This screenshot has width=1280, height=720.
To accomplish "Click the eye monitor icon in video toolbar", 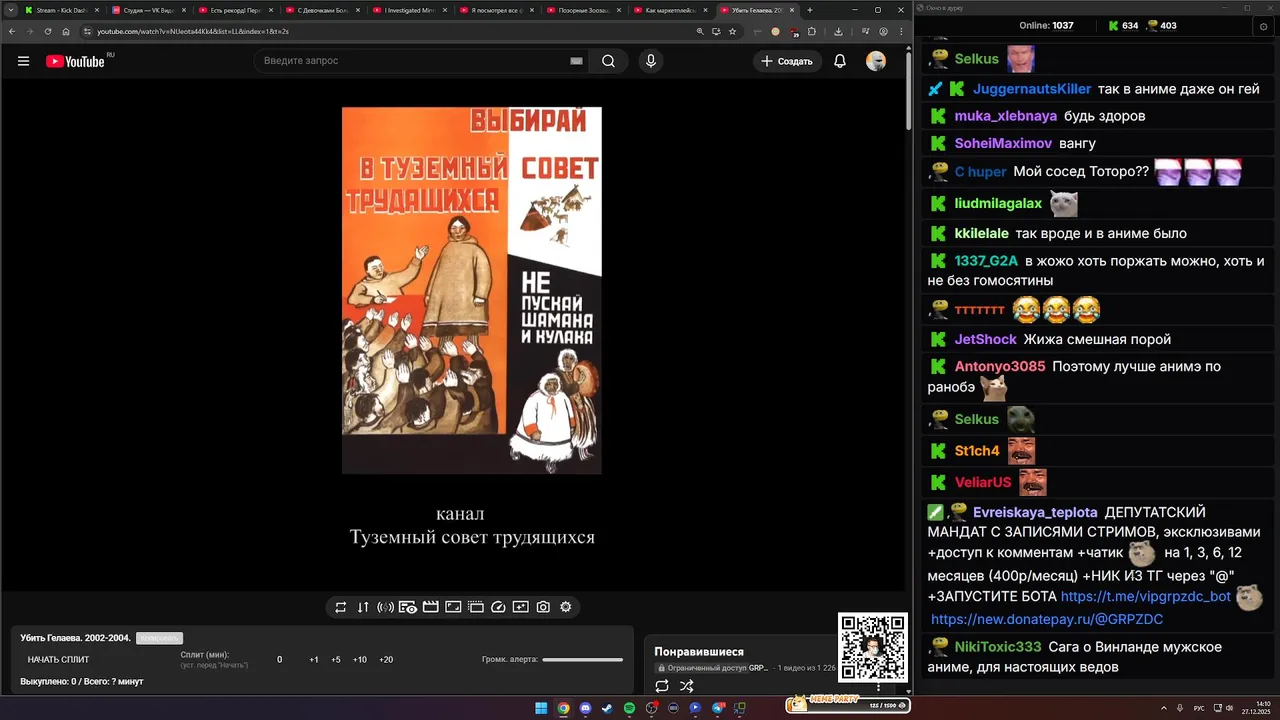I will [408, 607].
